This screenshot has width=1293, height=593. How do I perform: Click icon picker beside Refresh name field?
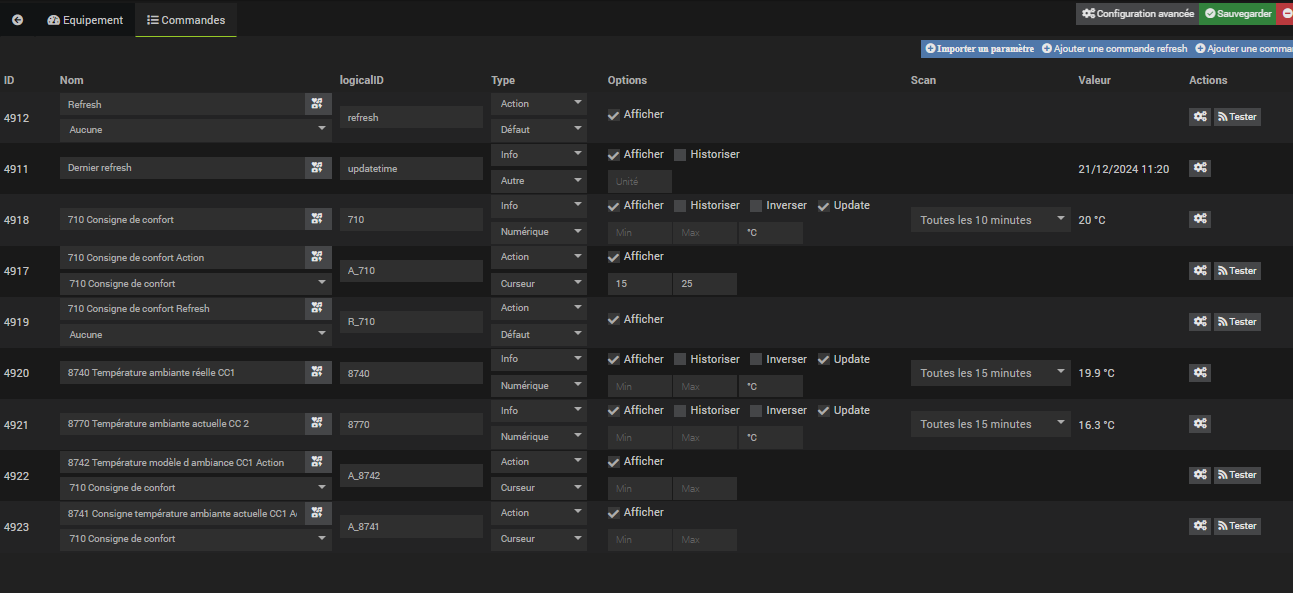[x=318, y=104]
